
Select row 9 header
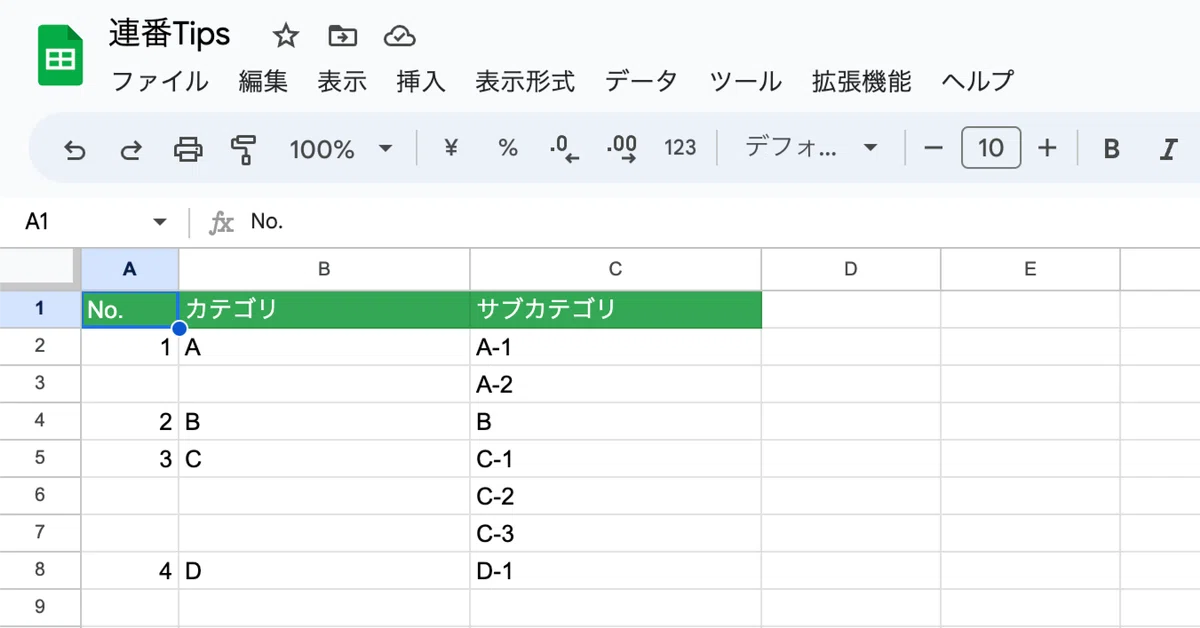click(x=40, y=607)
